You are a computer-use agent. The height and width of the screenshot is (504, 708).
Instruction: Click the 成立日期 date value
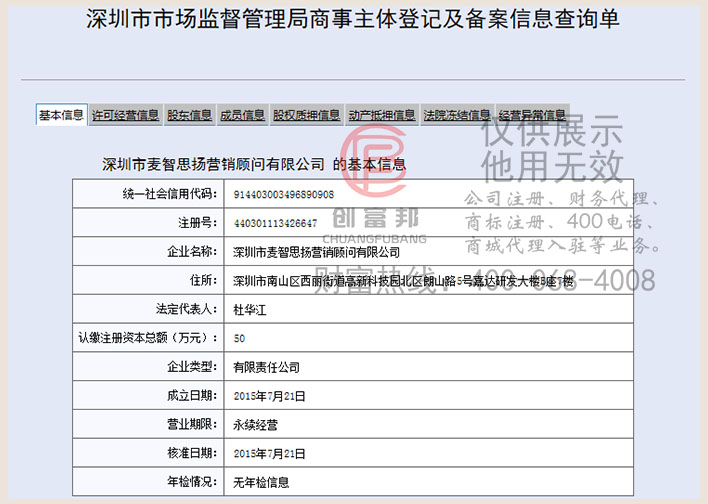point(270,396)
